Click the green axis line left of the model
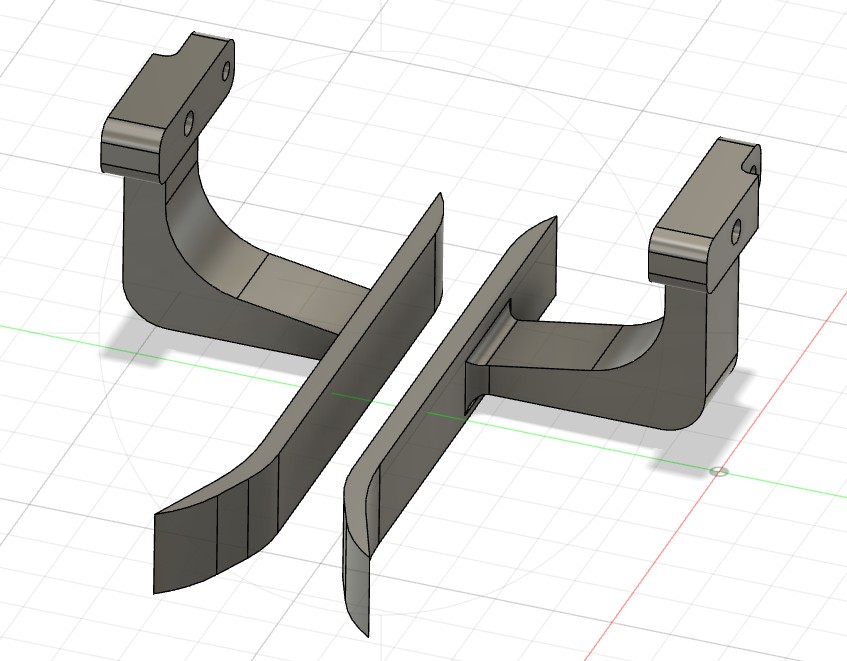This screenshot has width=847, height=661. tap(50, 332)
